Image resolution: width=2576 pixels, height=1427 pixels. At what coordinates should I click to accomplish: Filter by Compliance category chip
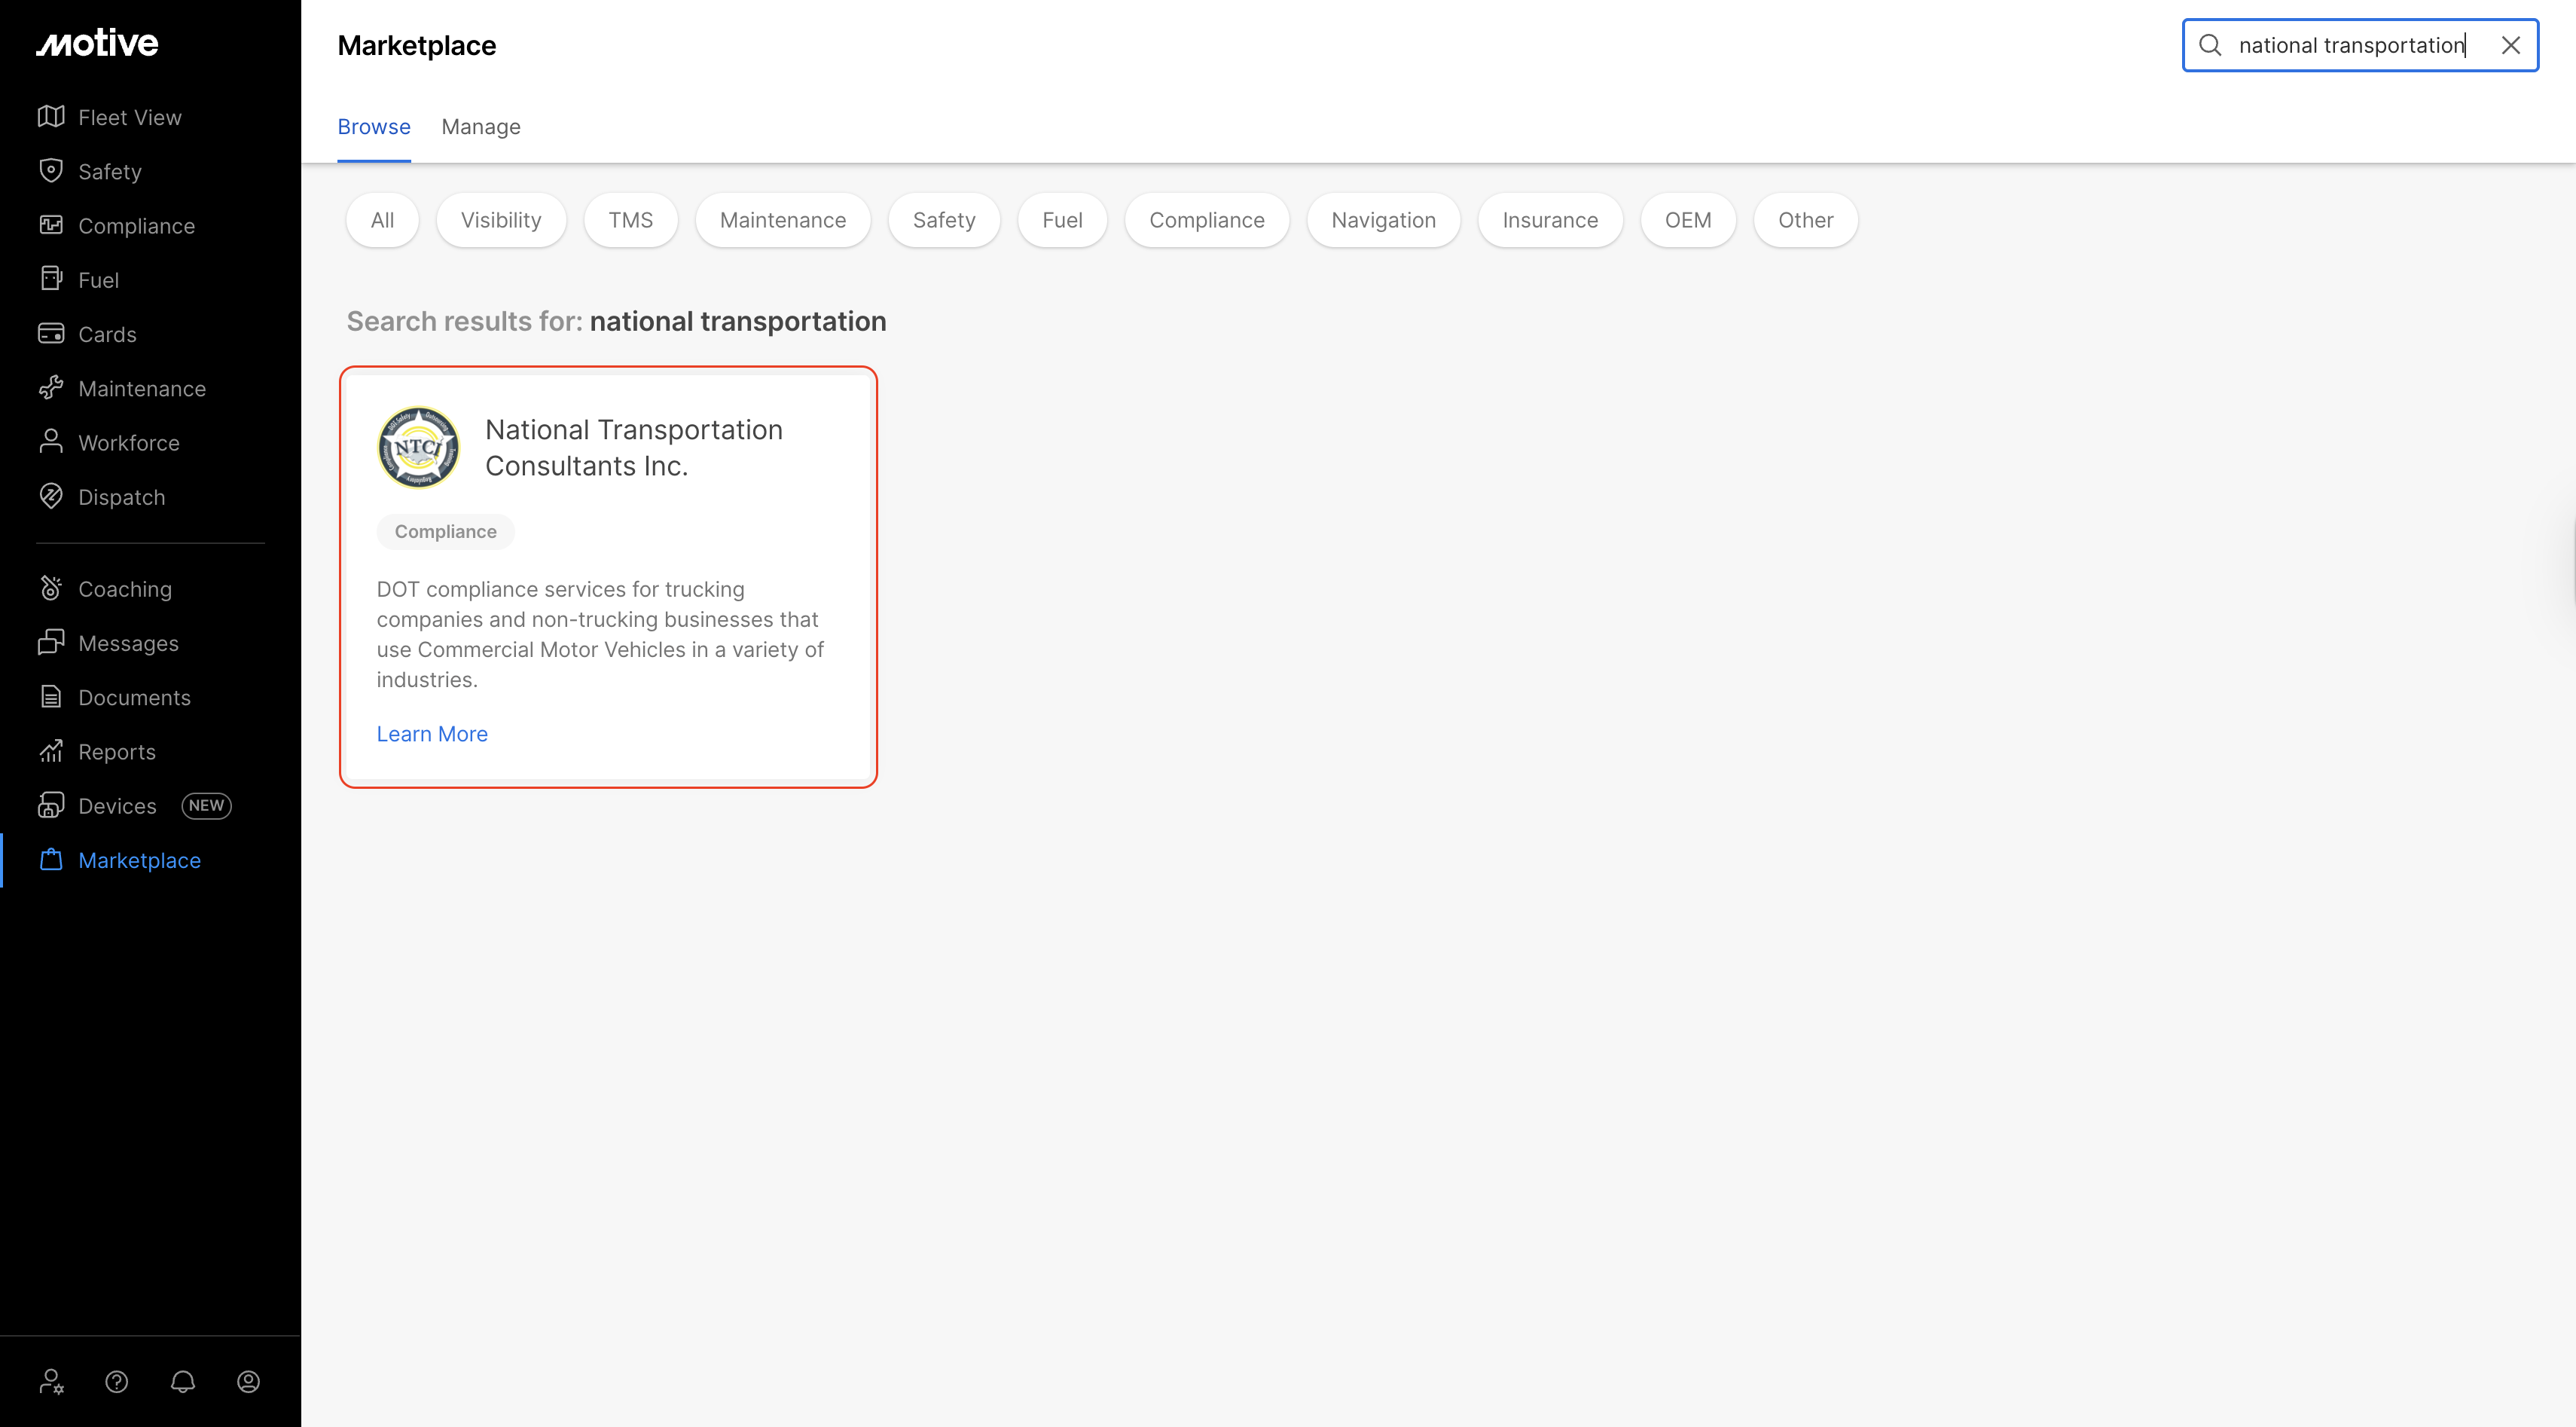click(x=1207, y=220)
